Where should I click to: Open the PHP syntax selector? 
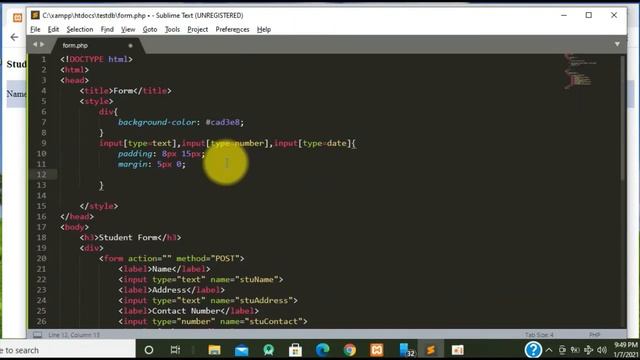(595, 335)
